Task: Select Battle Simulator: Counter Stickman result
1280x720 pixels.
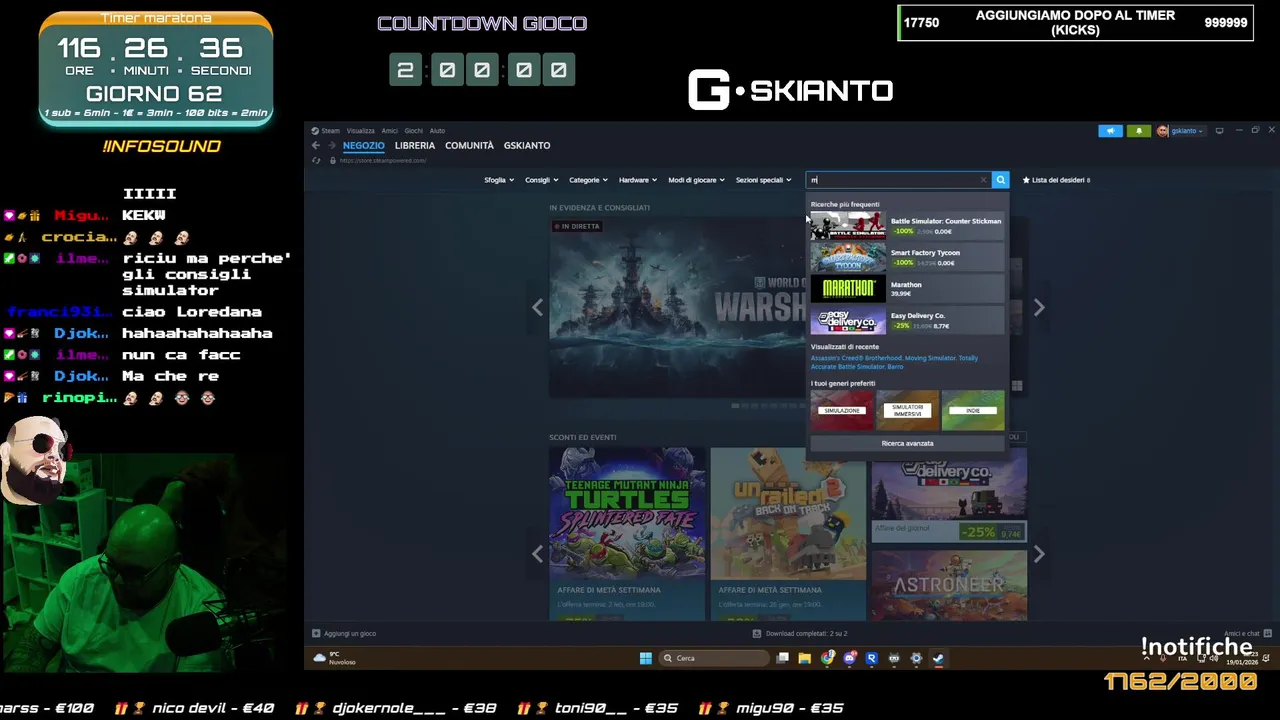Action: [x=907, y=226]
